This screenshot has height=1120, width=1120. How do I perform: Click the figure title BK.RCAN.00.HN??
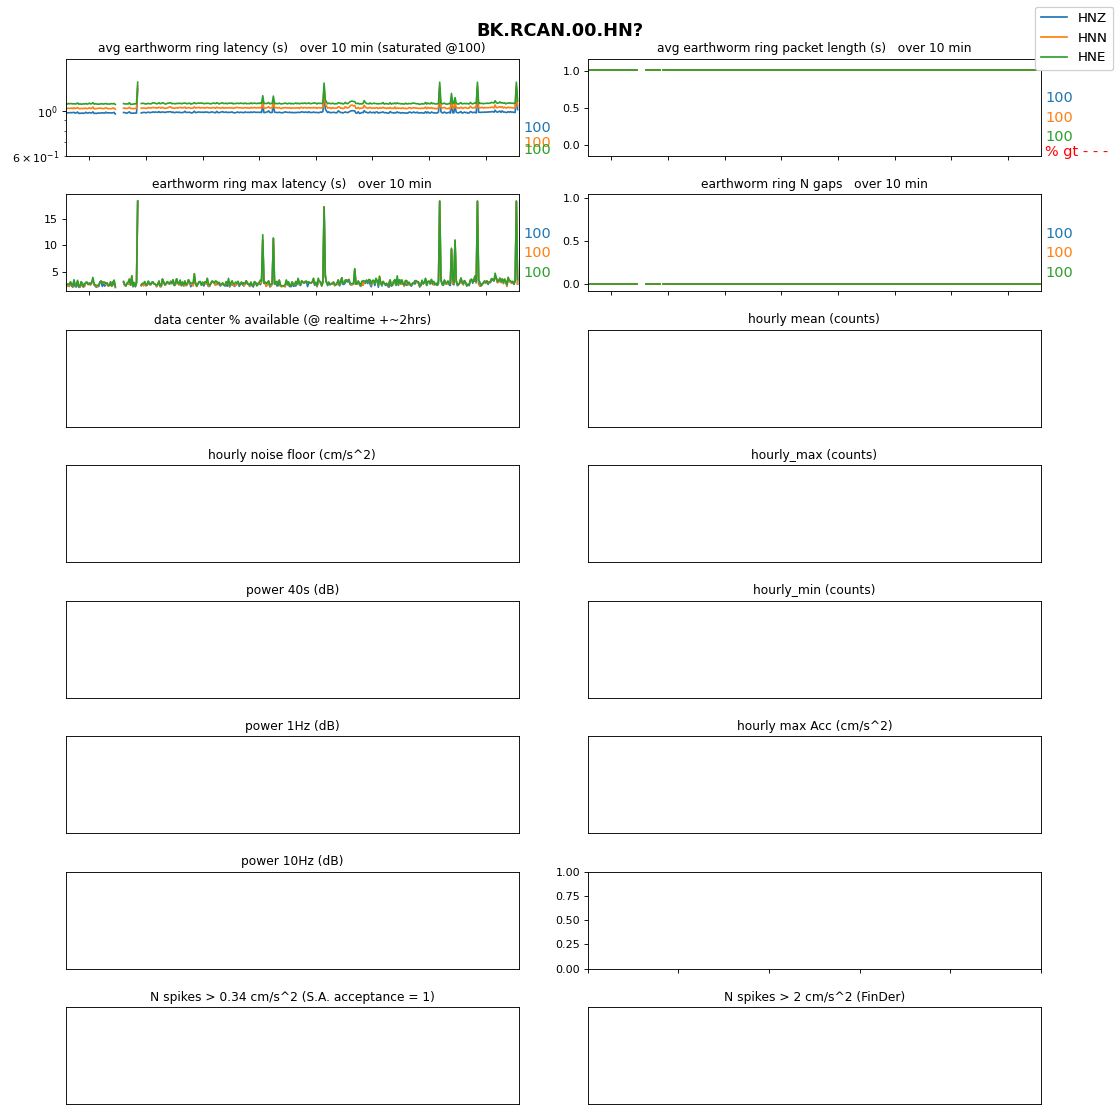559,31
